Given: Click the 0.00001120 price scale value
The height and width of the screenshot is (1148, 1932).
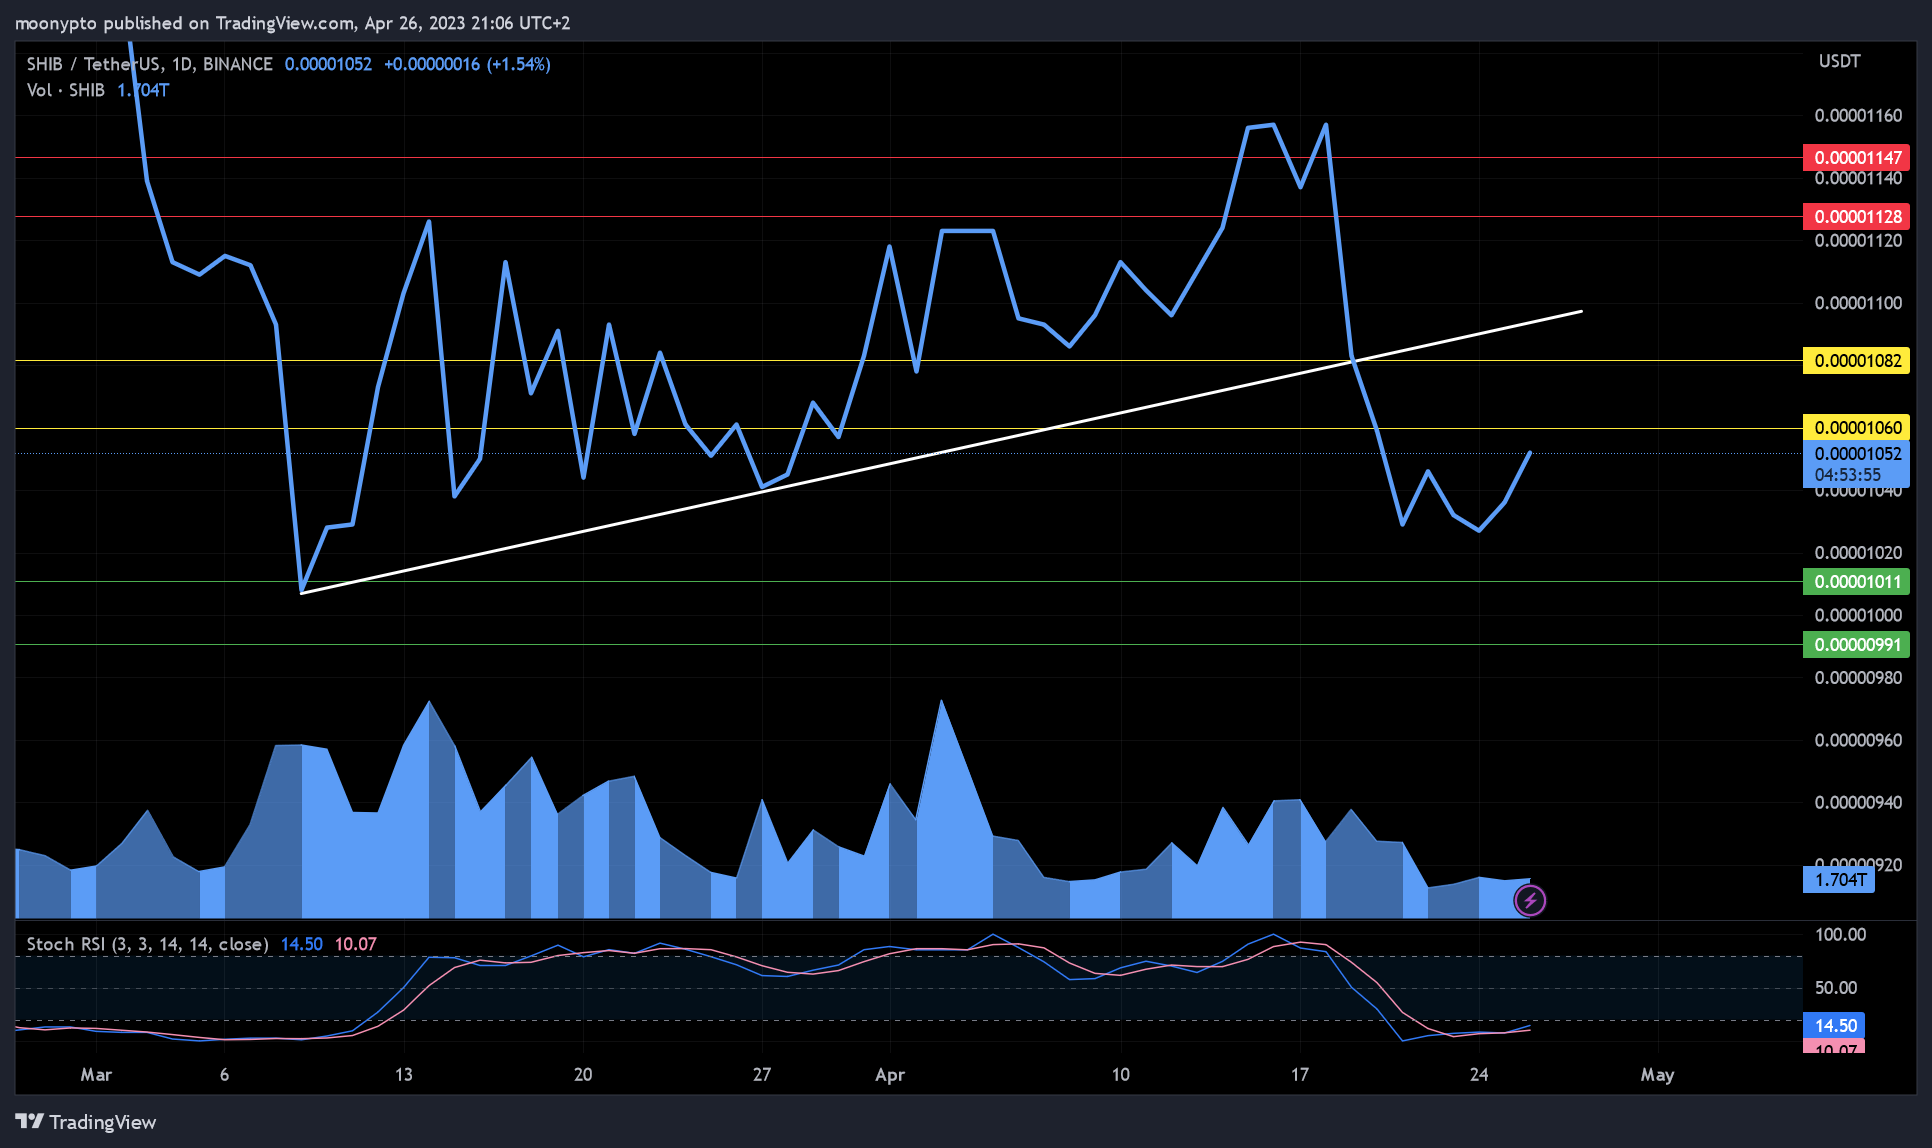Looking at the screenshot, I should click(1858, 241).
